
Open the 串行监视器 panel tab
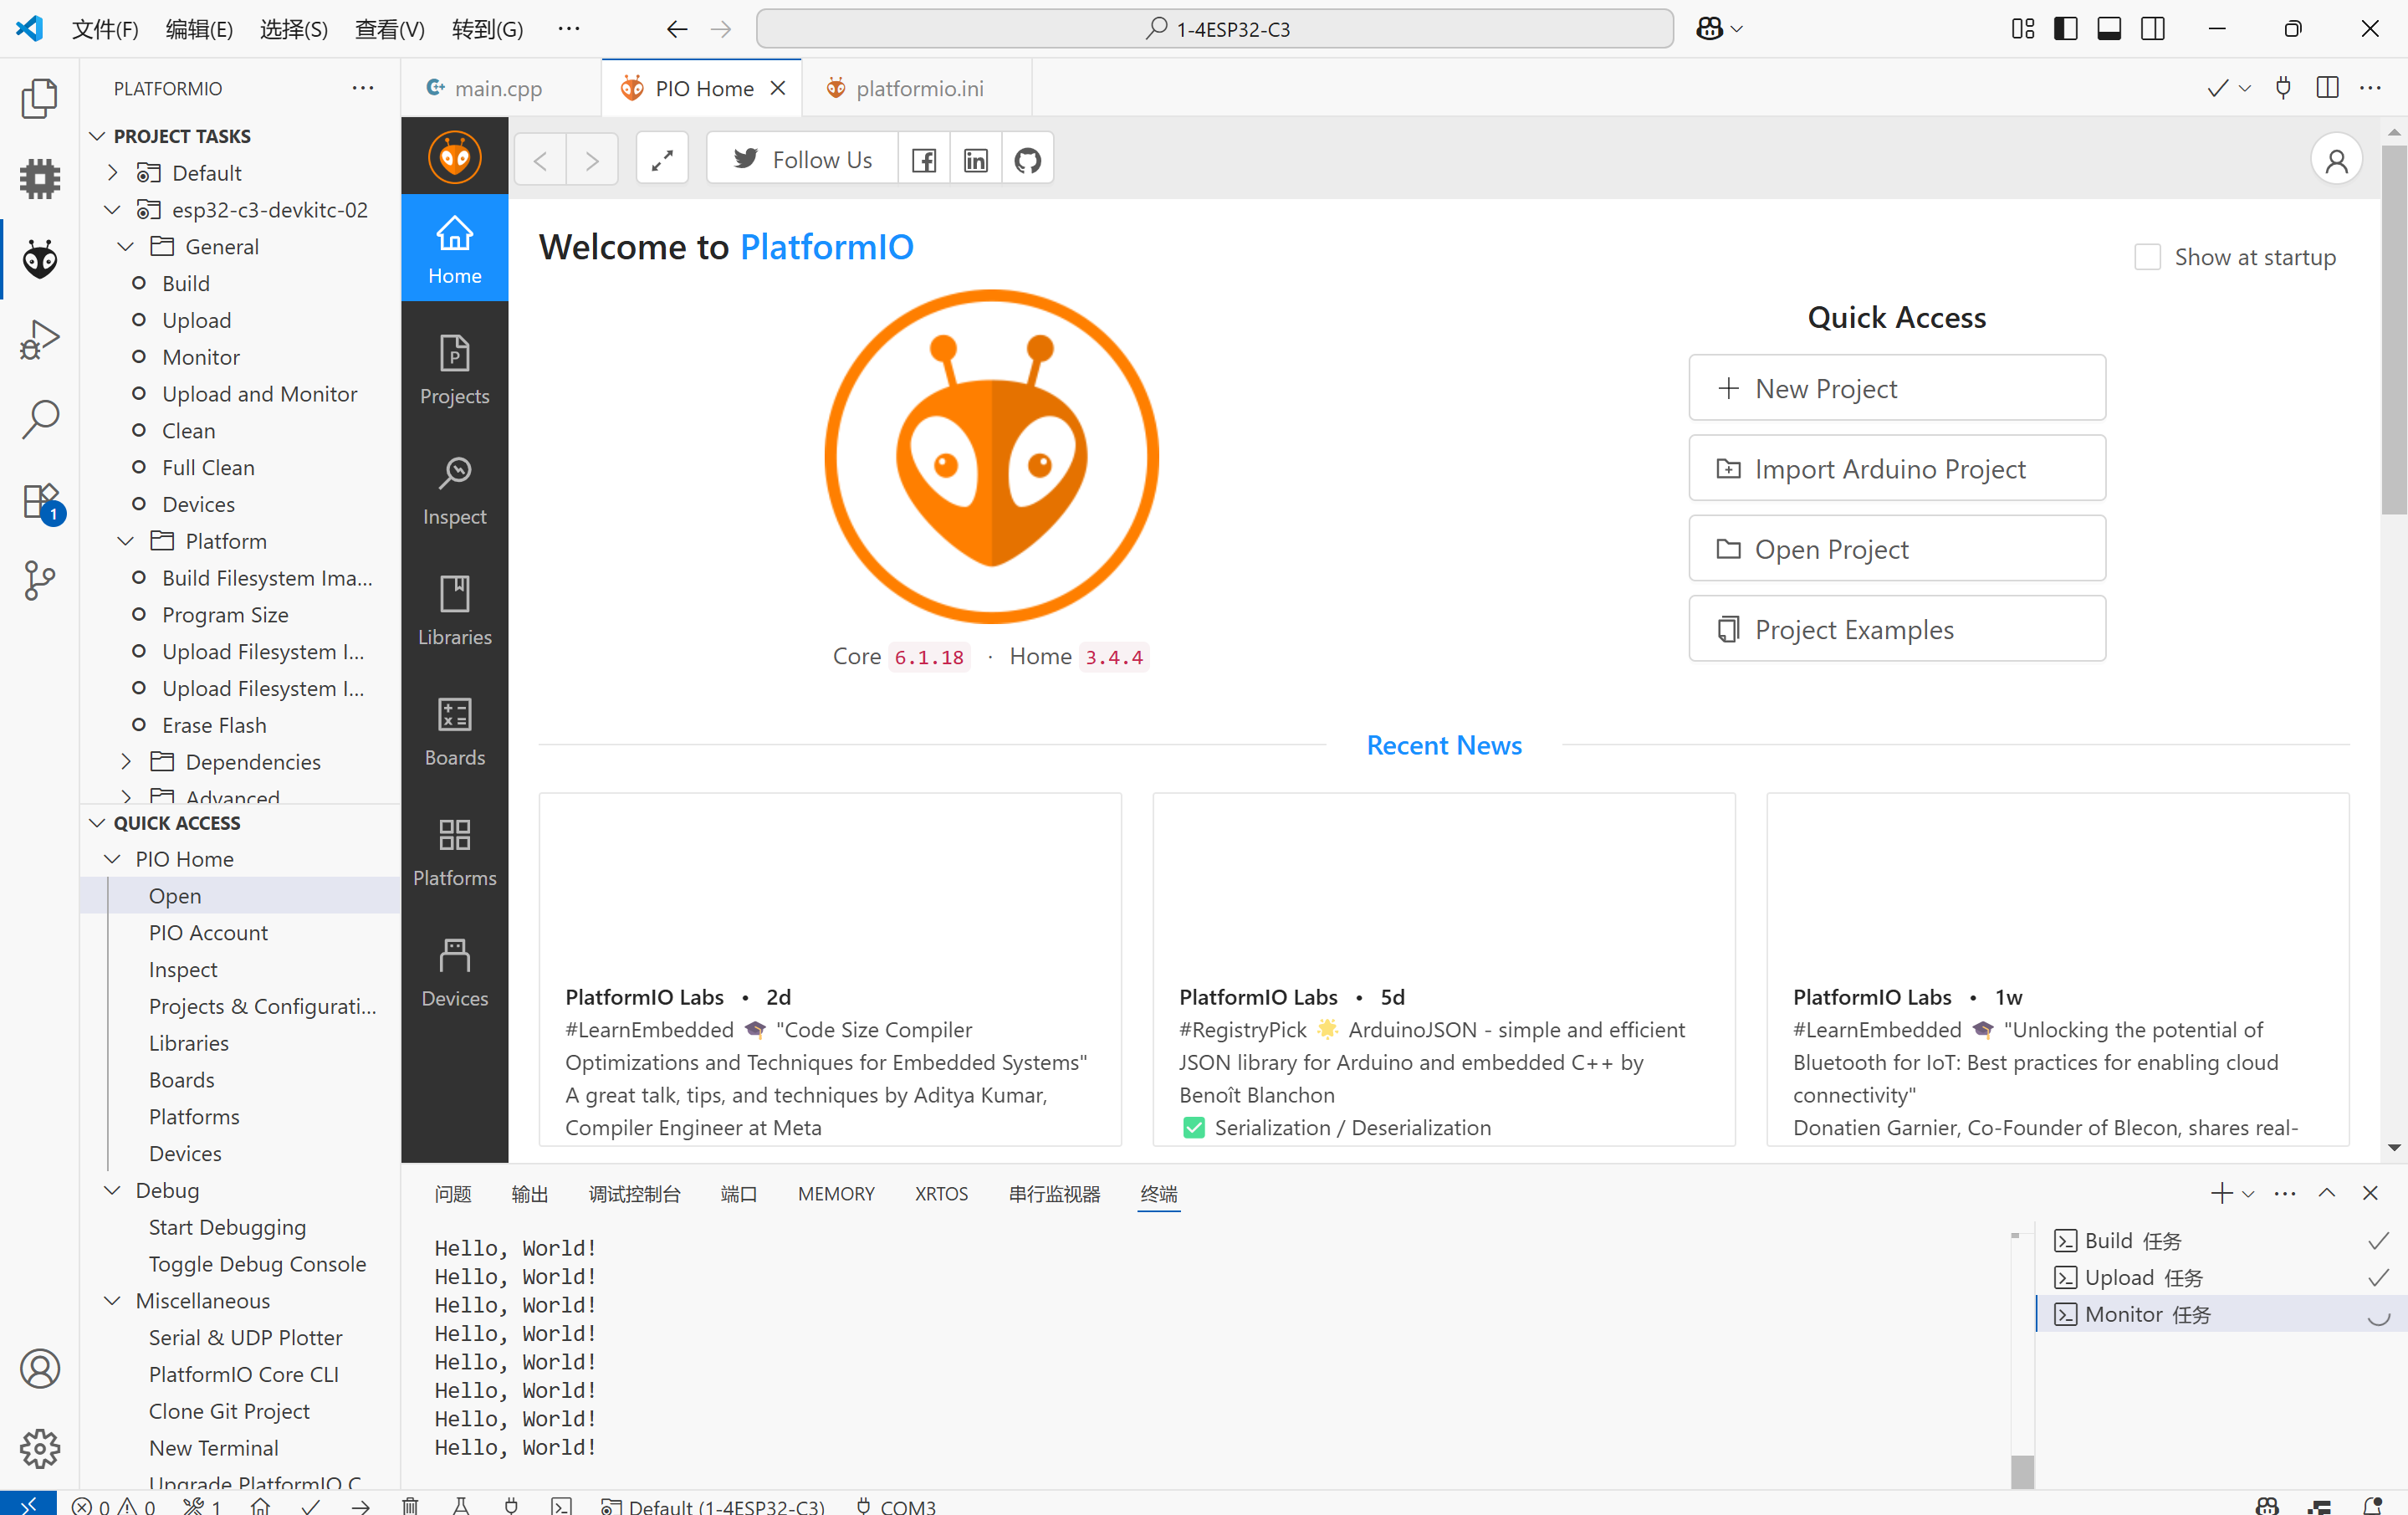[1053, 1194]
